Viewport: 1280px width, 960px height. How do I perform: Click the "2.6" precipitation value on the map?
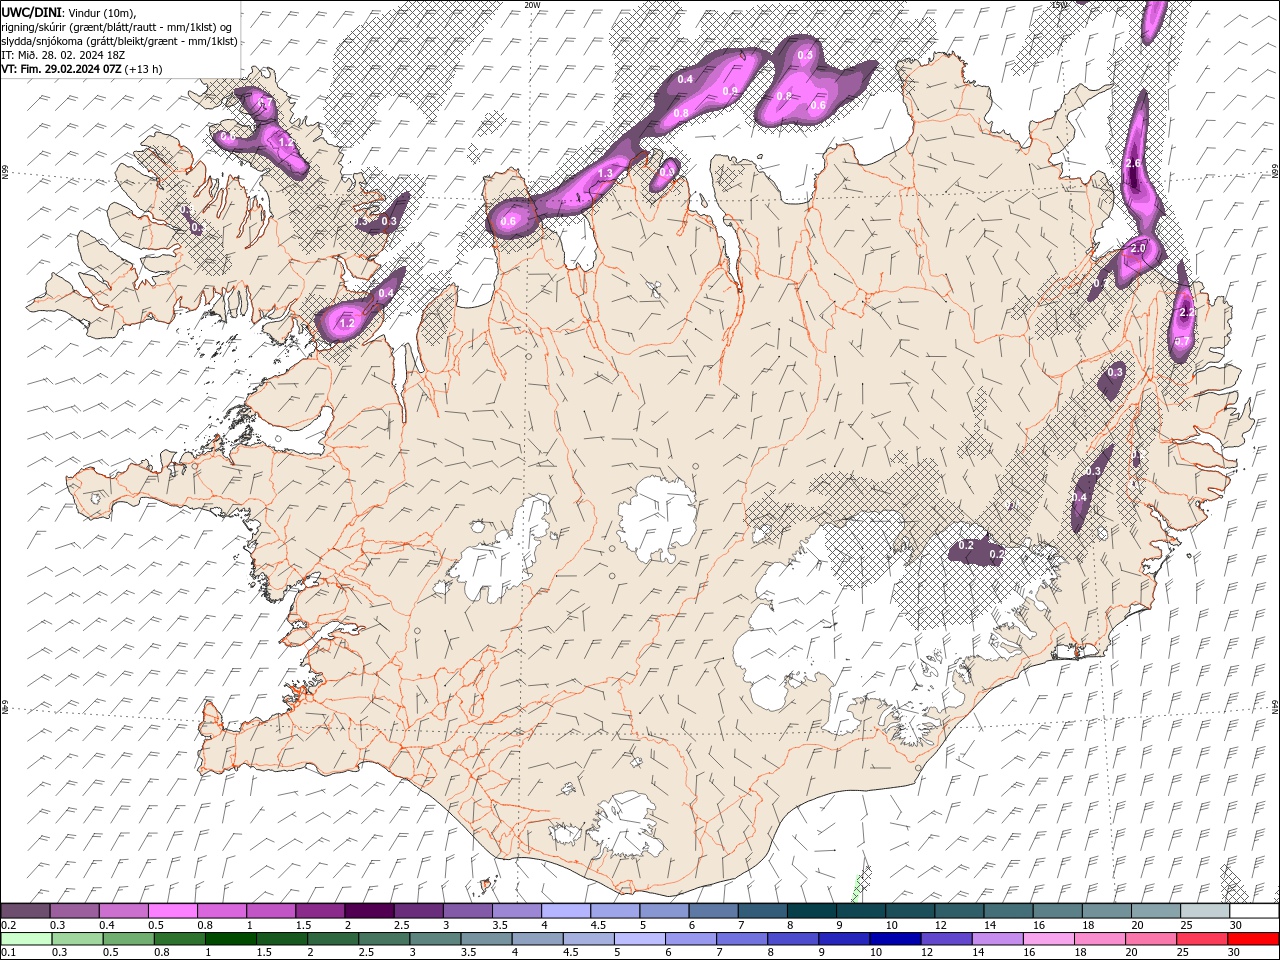[x=1133, y=163]
